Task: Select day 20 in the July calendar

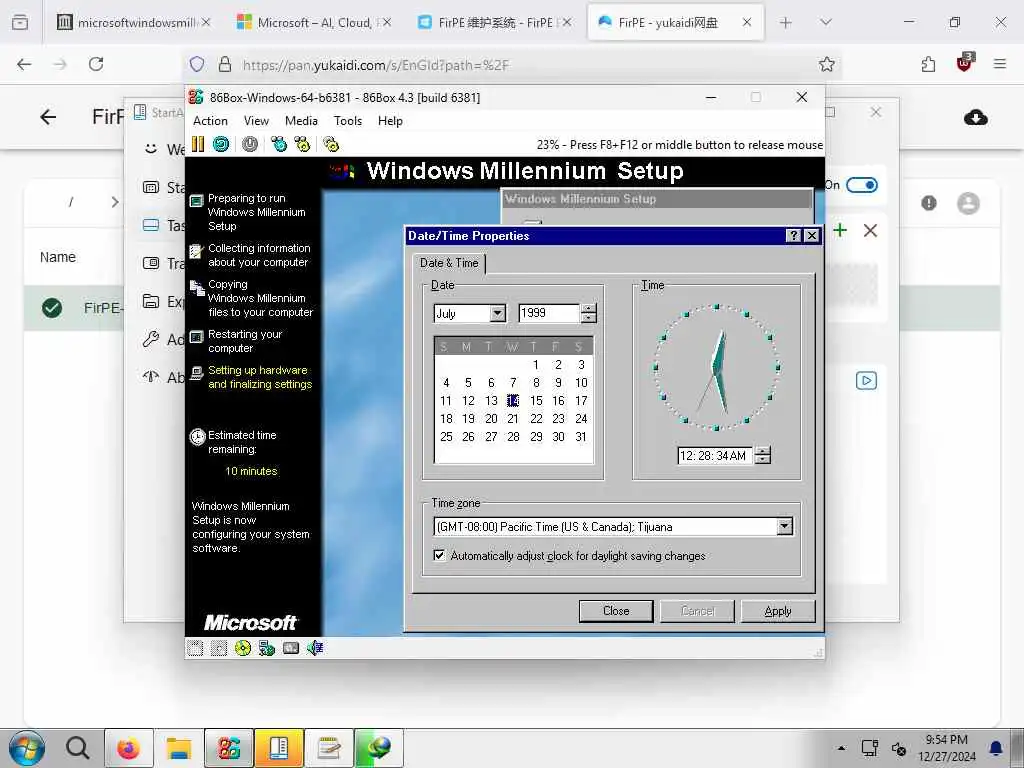Action: click(x=491, y=419)
